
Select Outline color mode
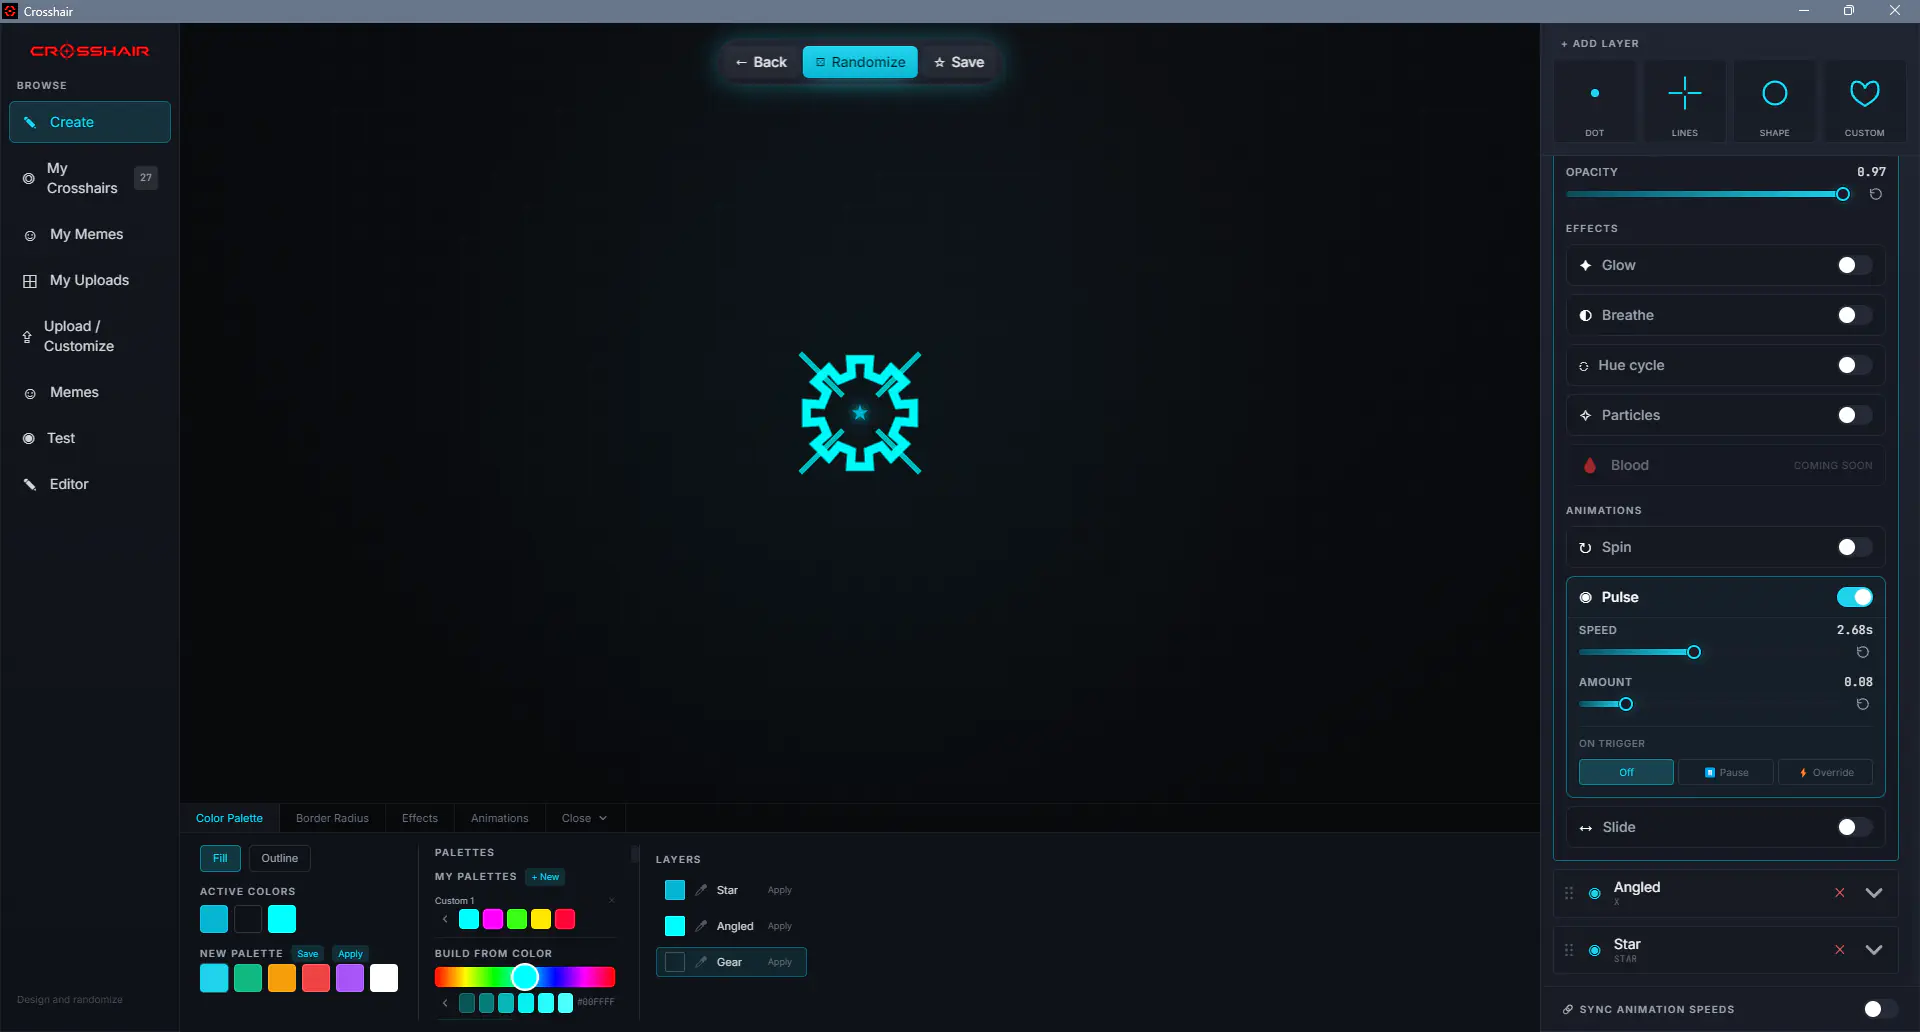pos(280,858)
